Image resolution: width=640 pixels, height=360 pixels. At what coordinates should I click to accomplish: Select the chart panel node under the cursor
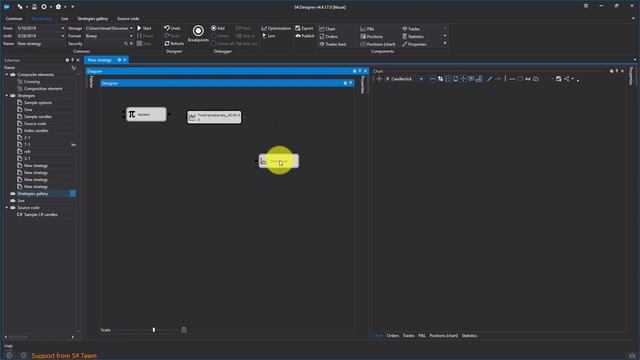(279, 161)
